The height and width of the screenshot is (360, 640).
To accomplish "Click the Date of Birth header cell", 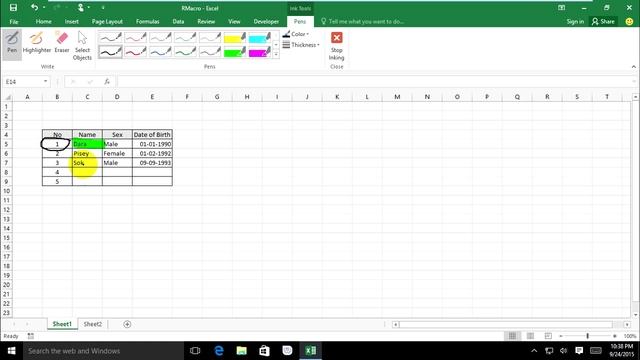I will coord(152,134).
